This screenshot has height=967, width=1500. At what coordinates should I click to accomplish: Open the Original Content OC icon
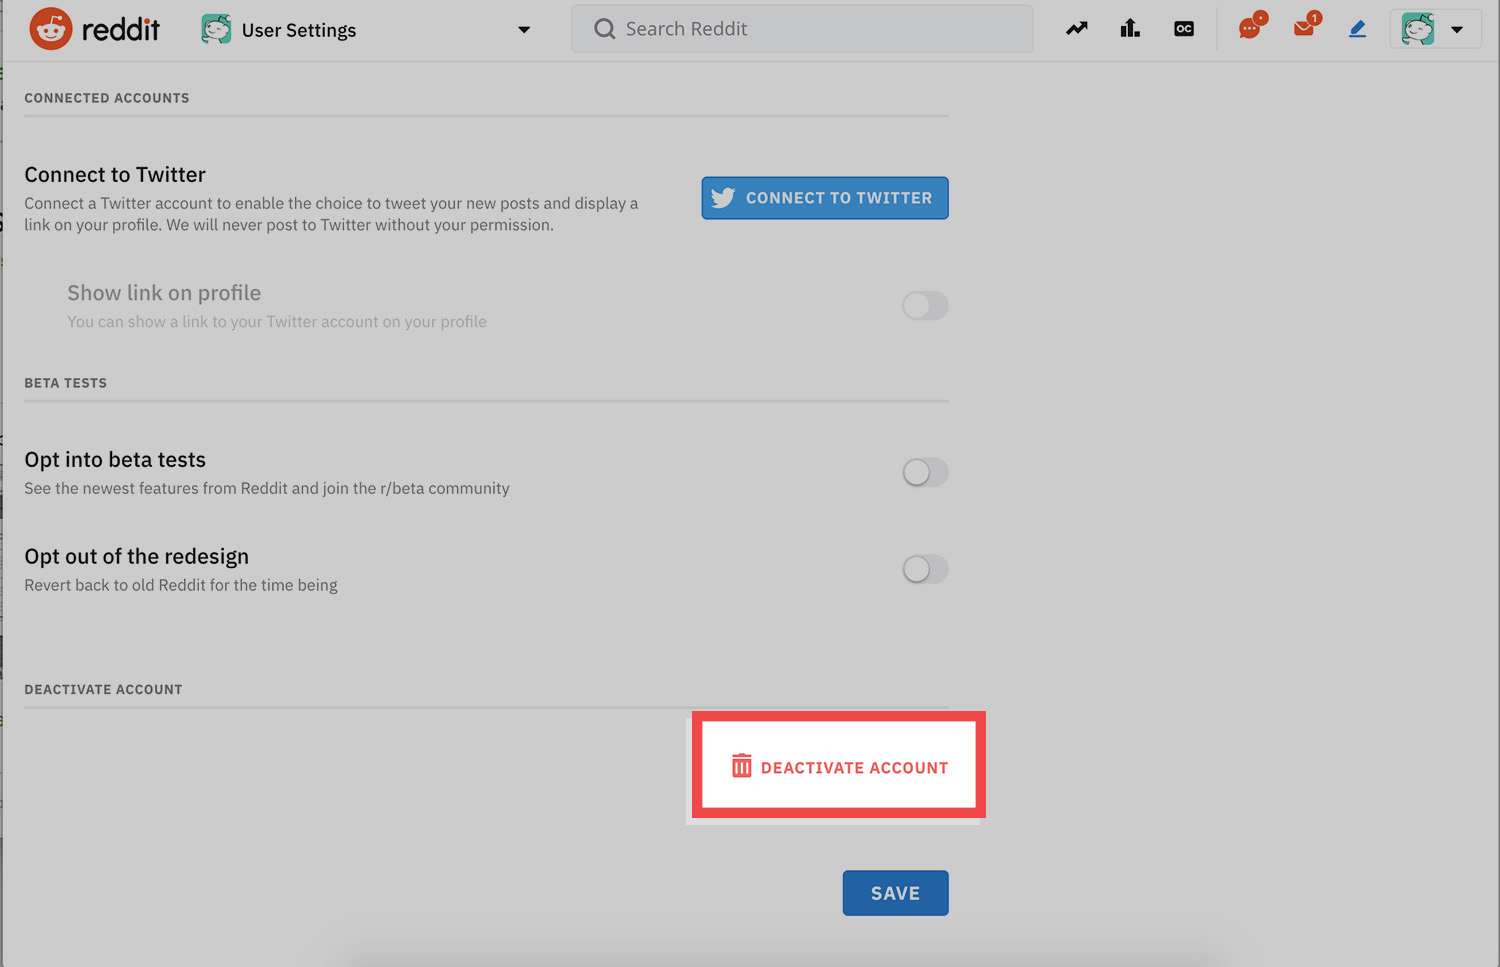pyautogui.click(x=1184, y=29)
